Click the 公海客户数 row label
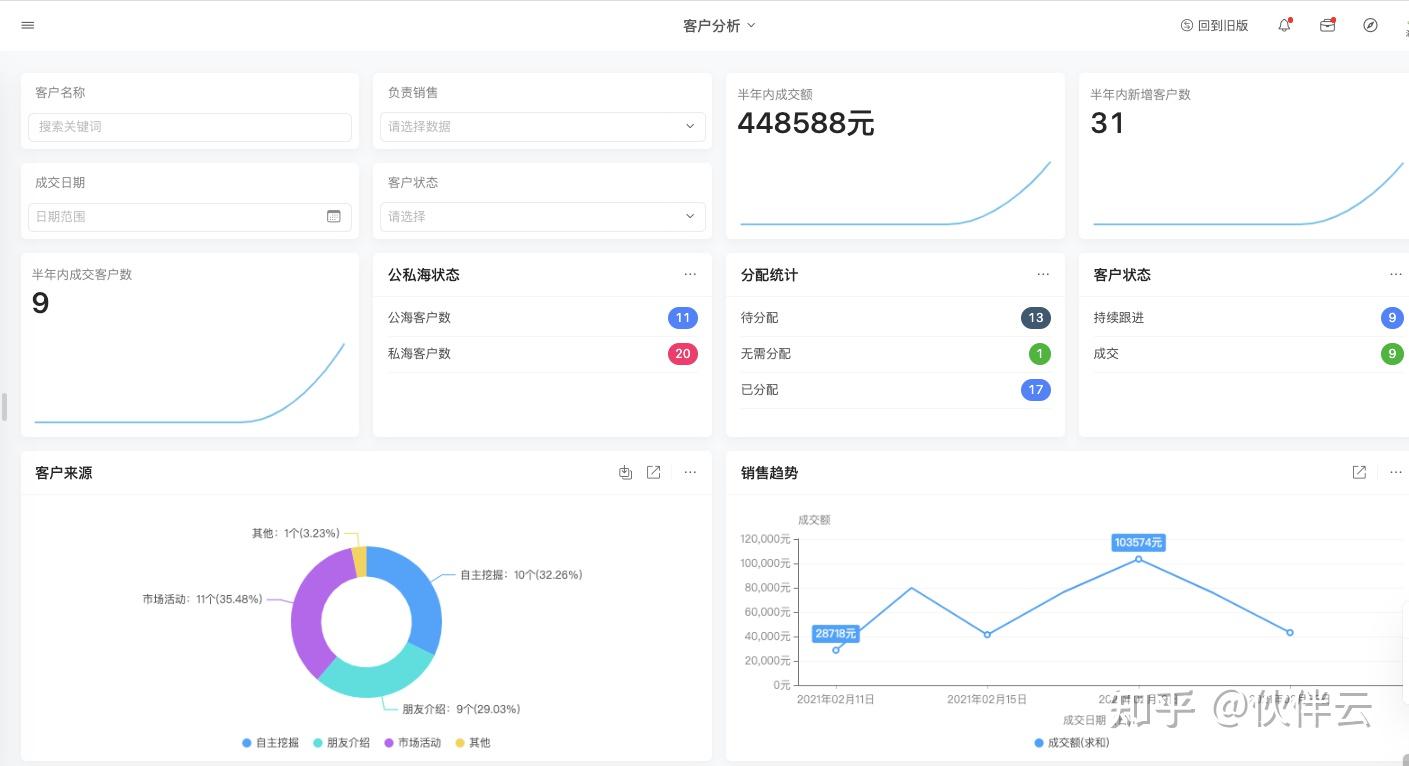The height and width of the screenshot is (766, 1409). point(419,318)
